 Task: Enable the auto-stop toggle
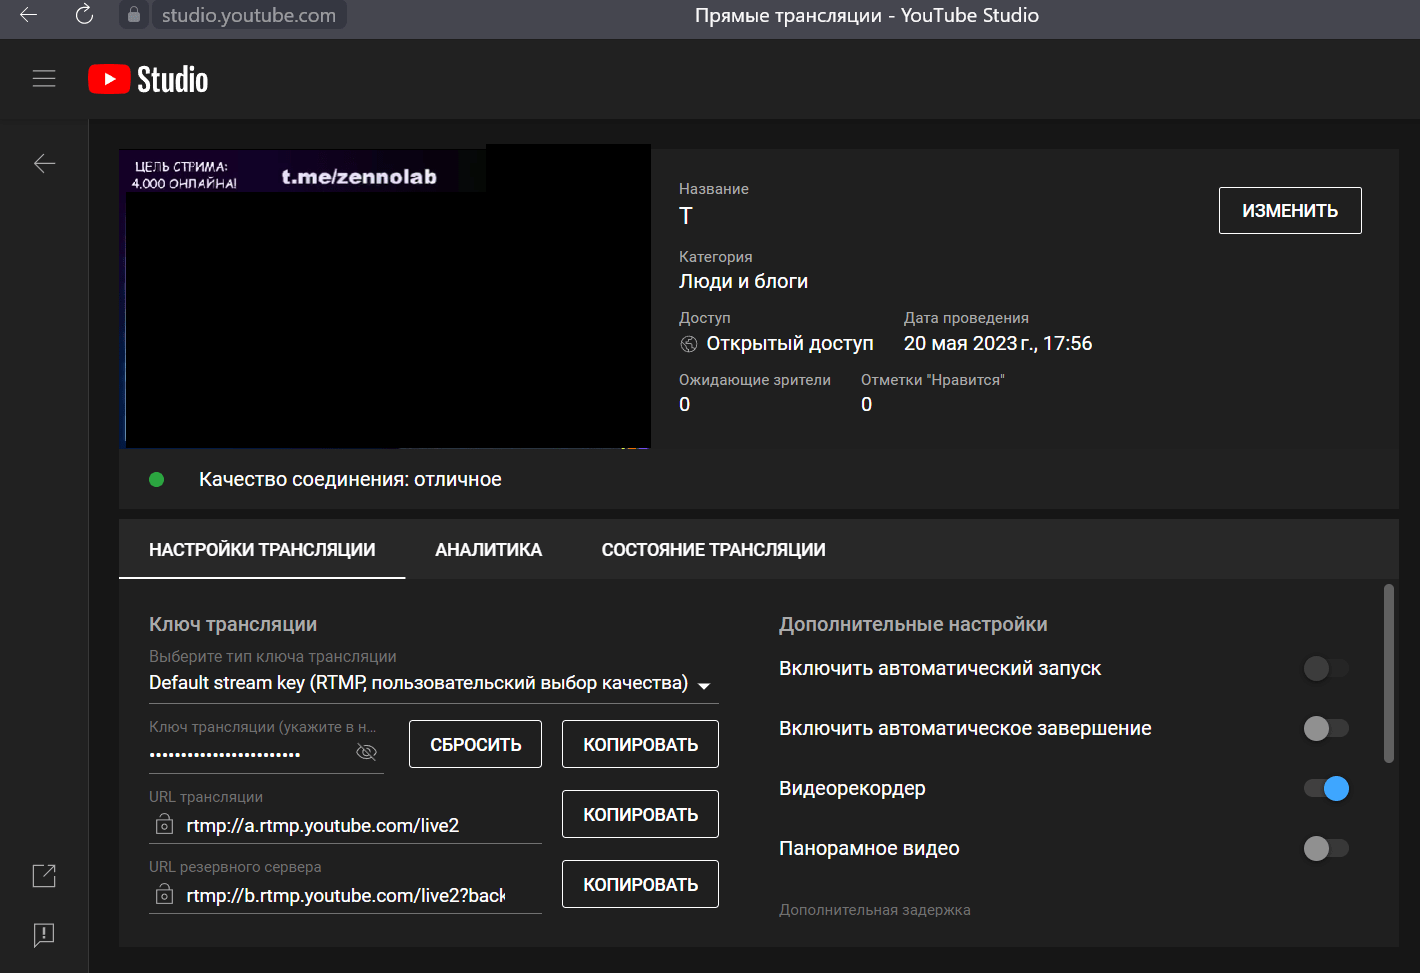tap(1326, 728)
